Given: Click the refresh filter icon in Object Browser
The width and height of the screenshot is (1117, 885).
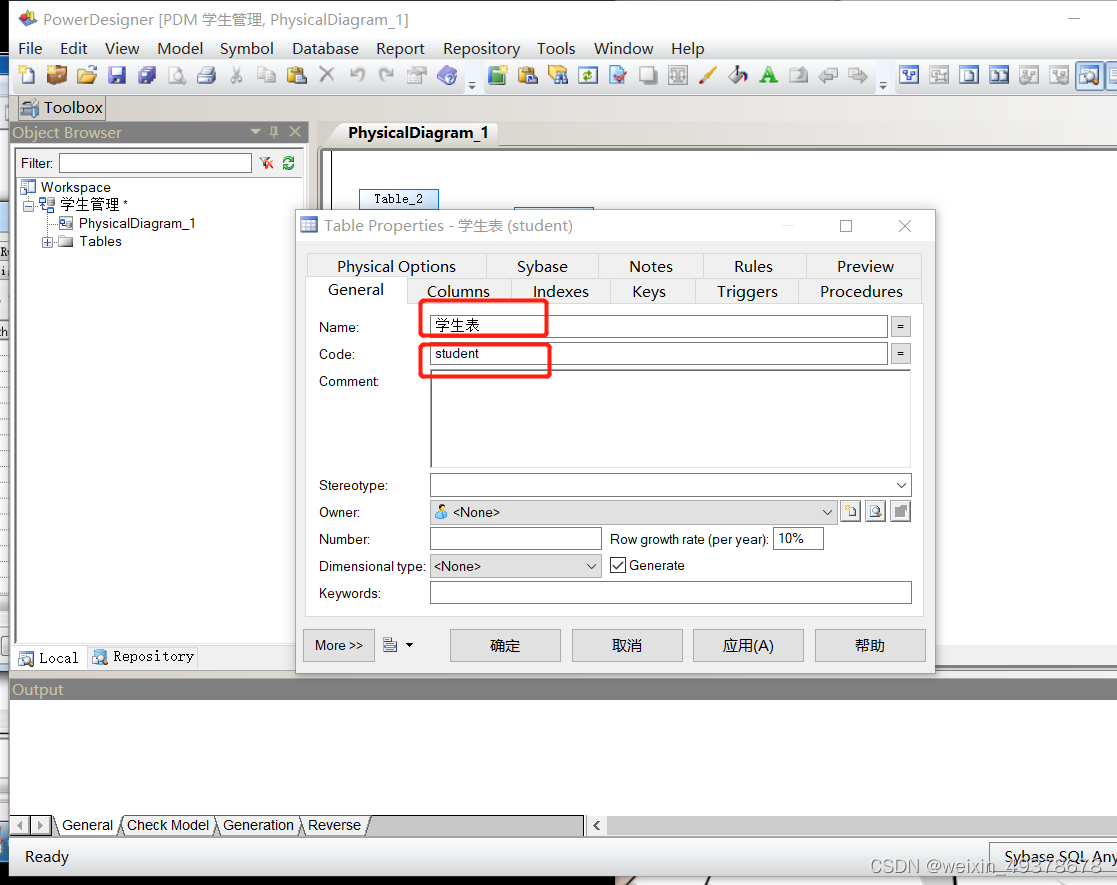Looking at the screenshot, I should [x=289, y=163].
